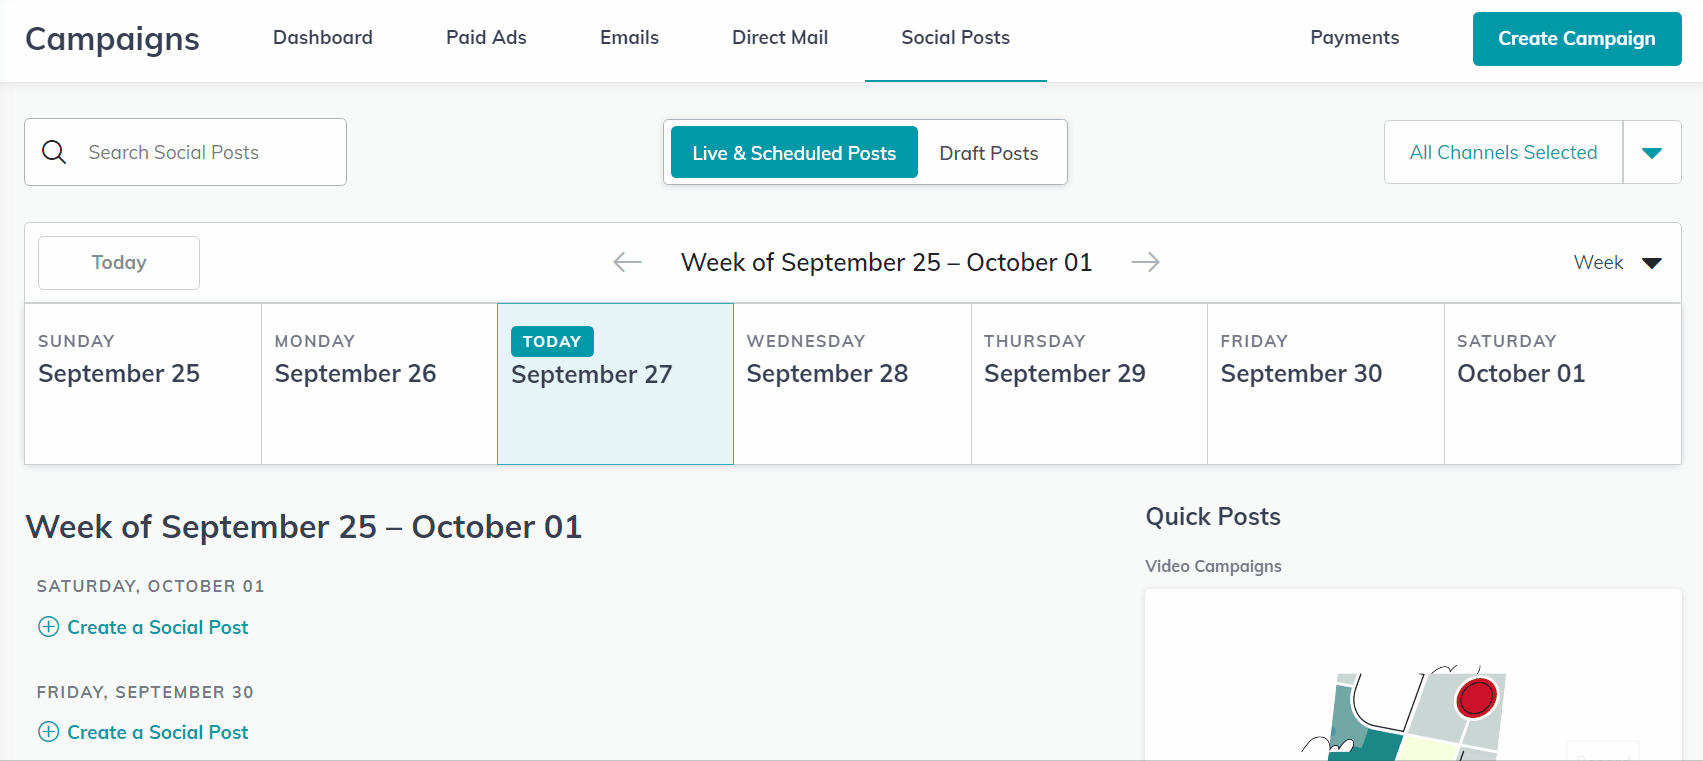Click plus icon for Friday, September 30

click(x=48, y=732)
